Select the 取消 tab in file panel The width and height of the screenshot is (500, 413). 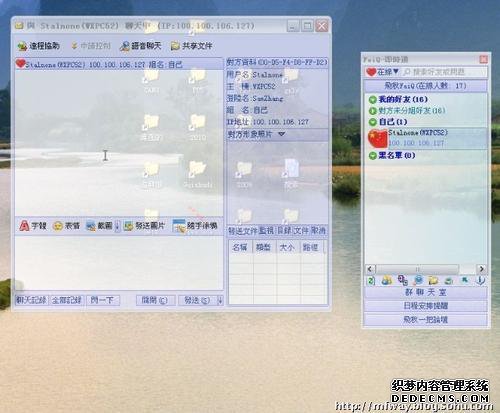point(318,230)
